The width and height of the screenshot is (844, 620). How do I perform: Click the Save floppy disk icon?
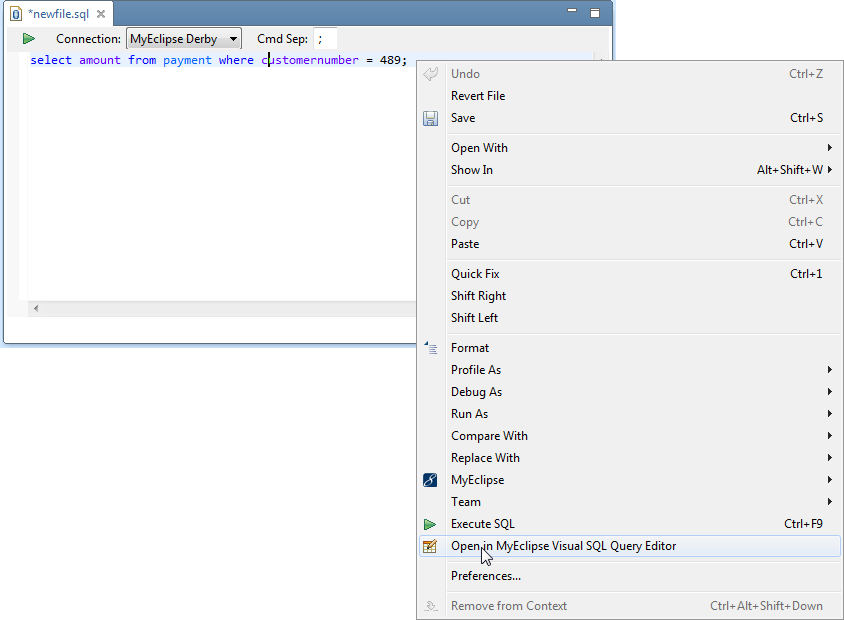click(x=430, y=118)
